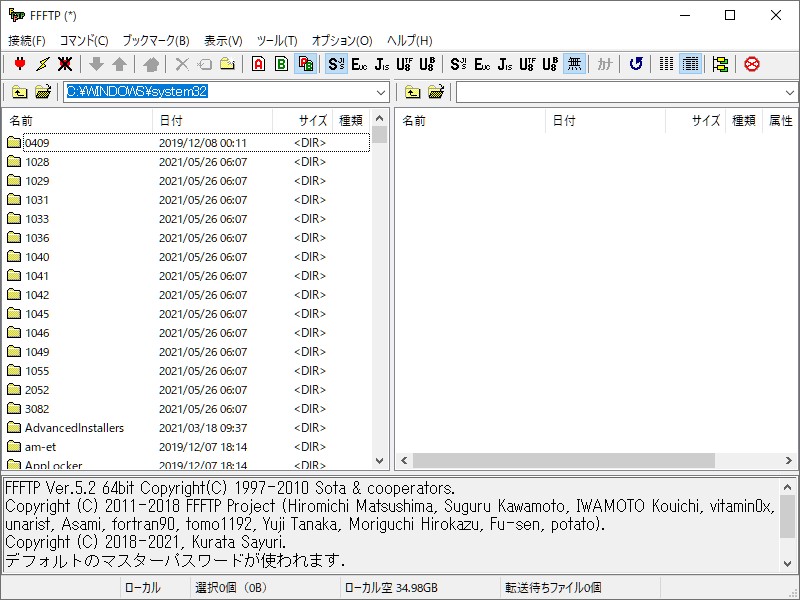Image resolution: width=800 pixels, height=600 pixels.
Task: Change local directory via the open-folder icon
Action: point(44,91)
